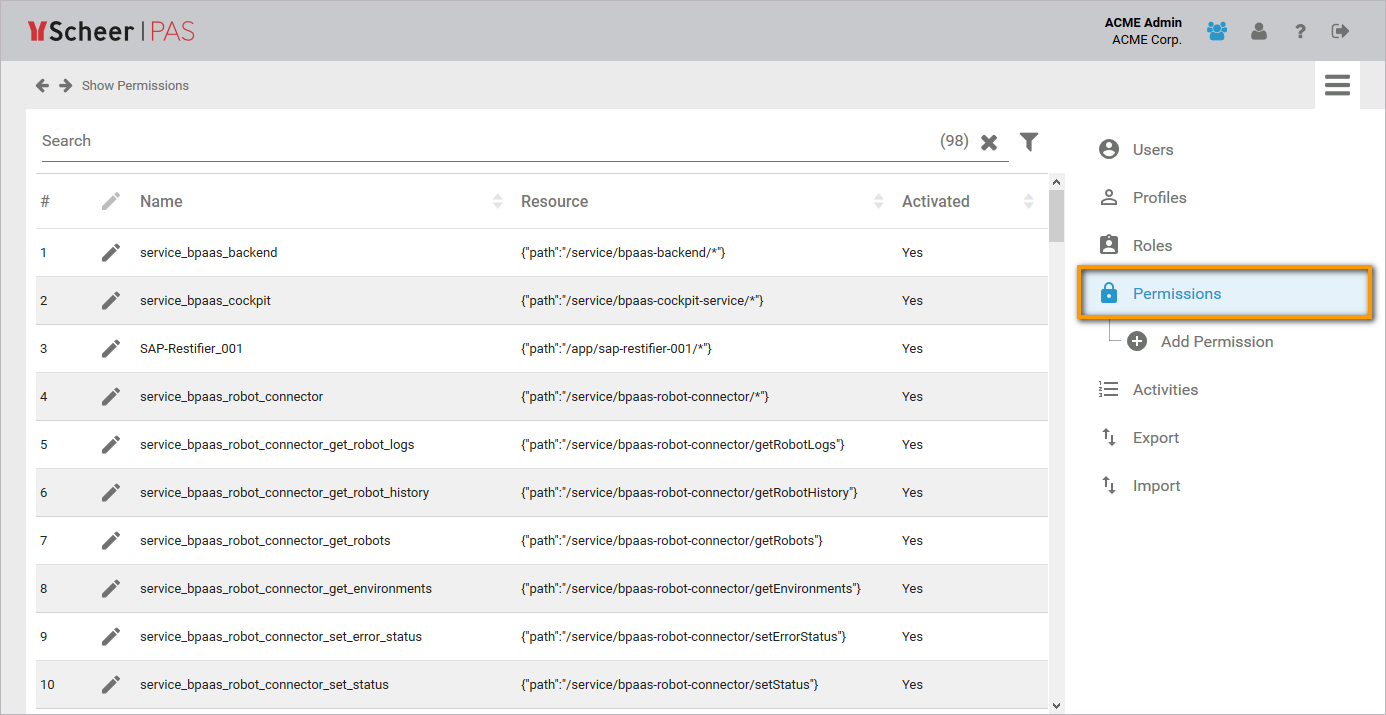
Task: Sort by Activated column sort arrows
Action: point(1028,202)
